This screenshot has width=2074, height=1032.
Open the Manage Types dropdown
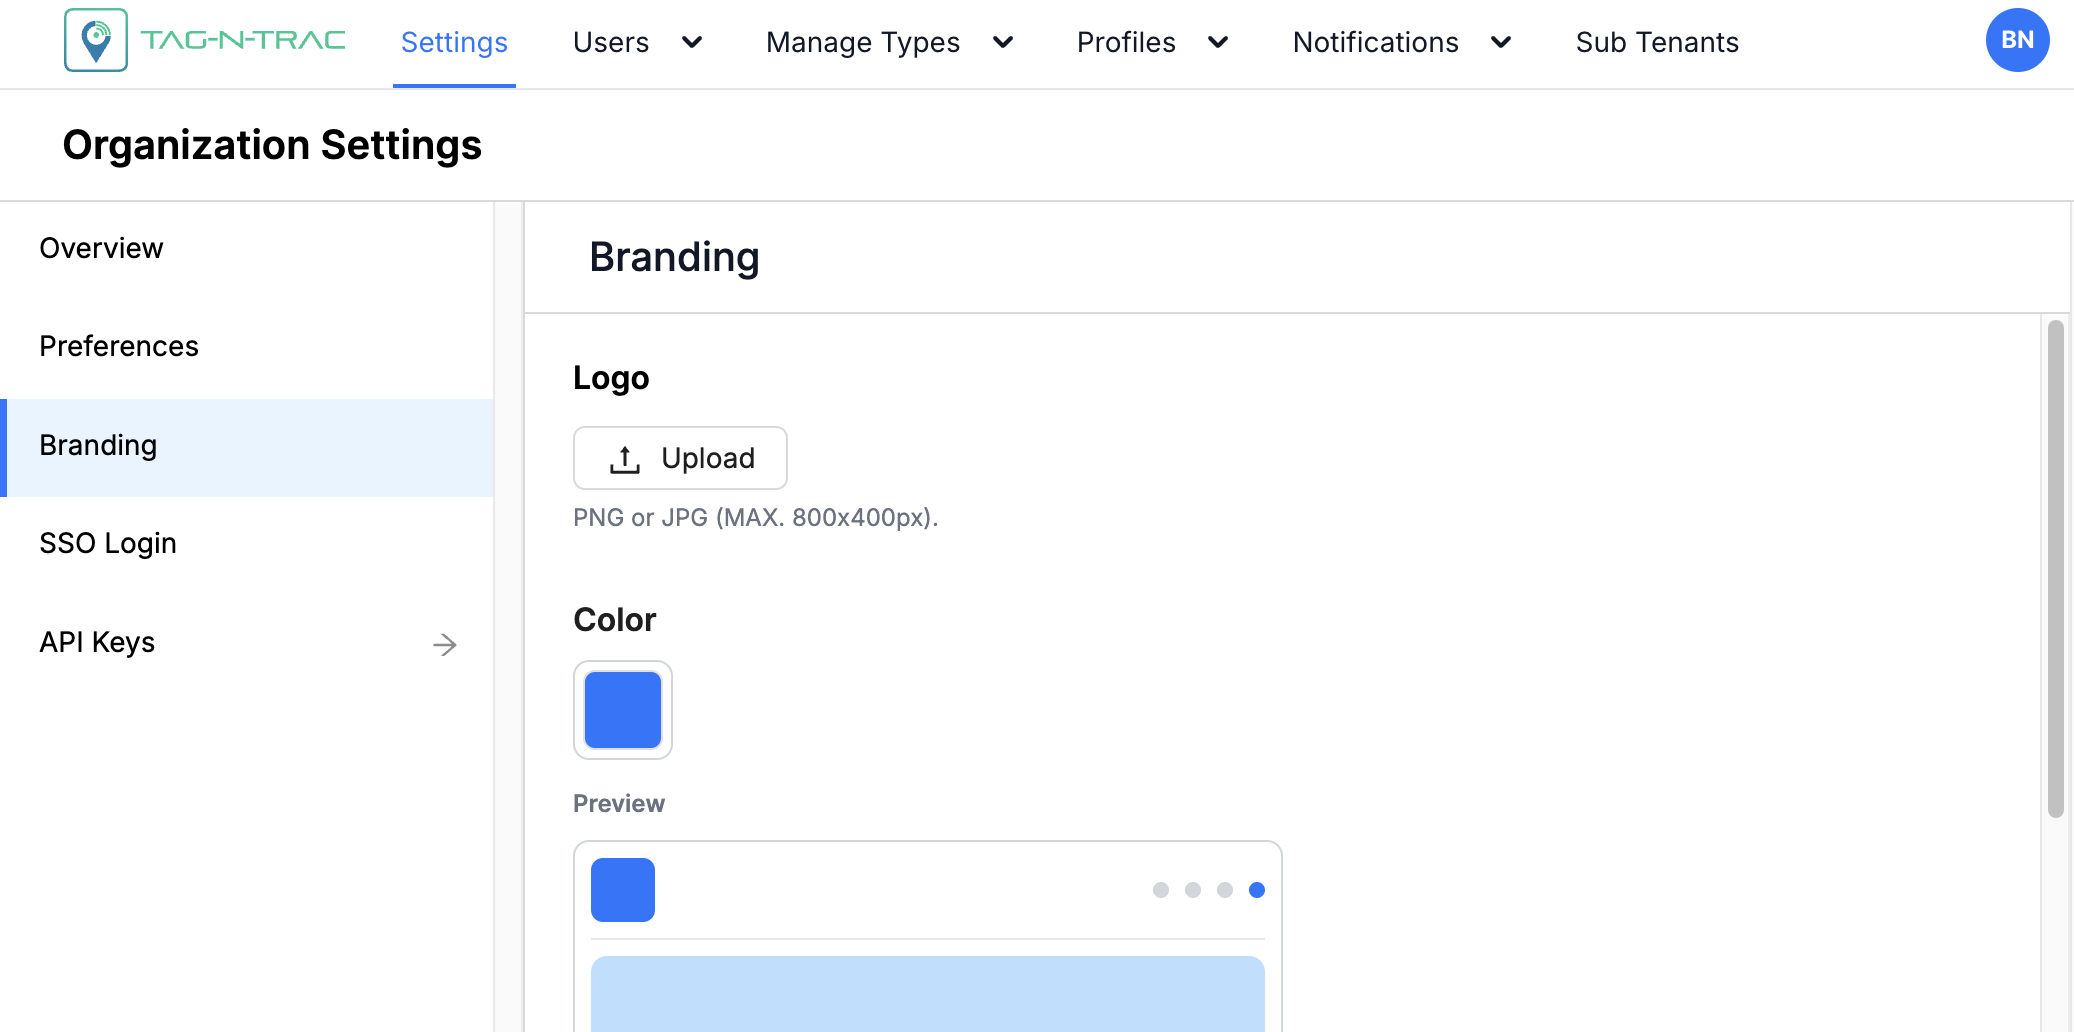[x=887, y=42]
